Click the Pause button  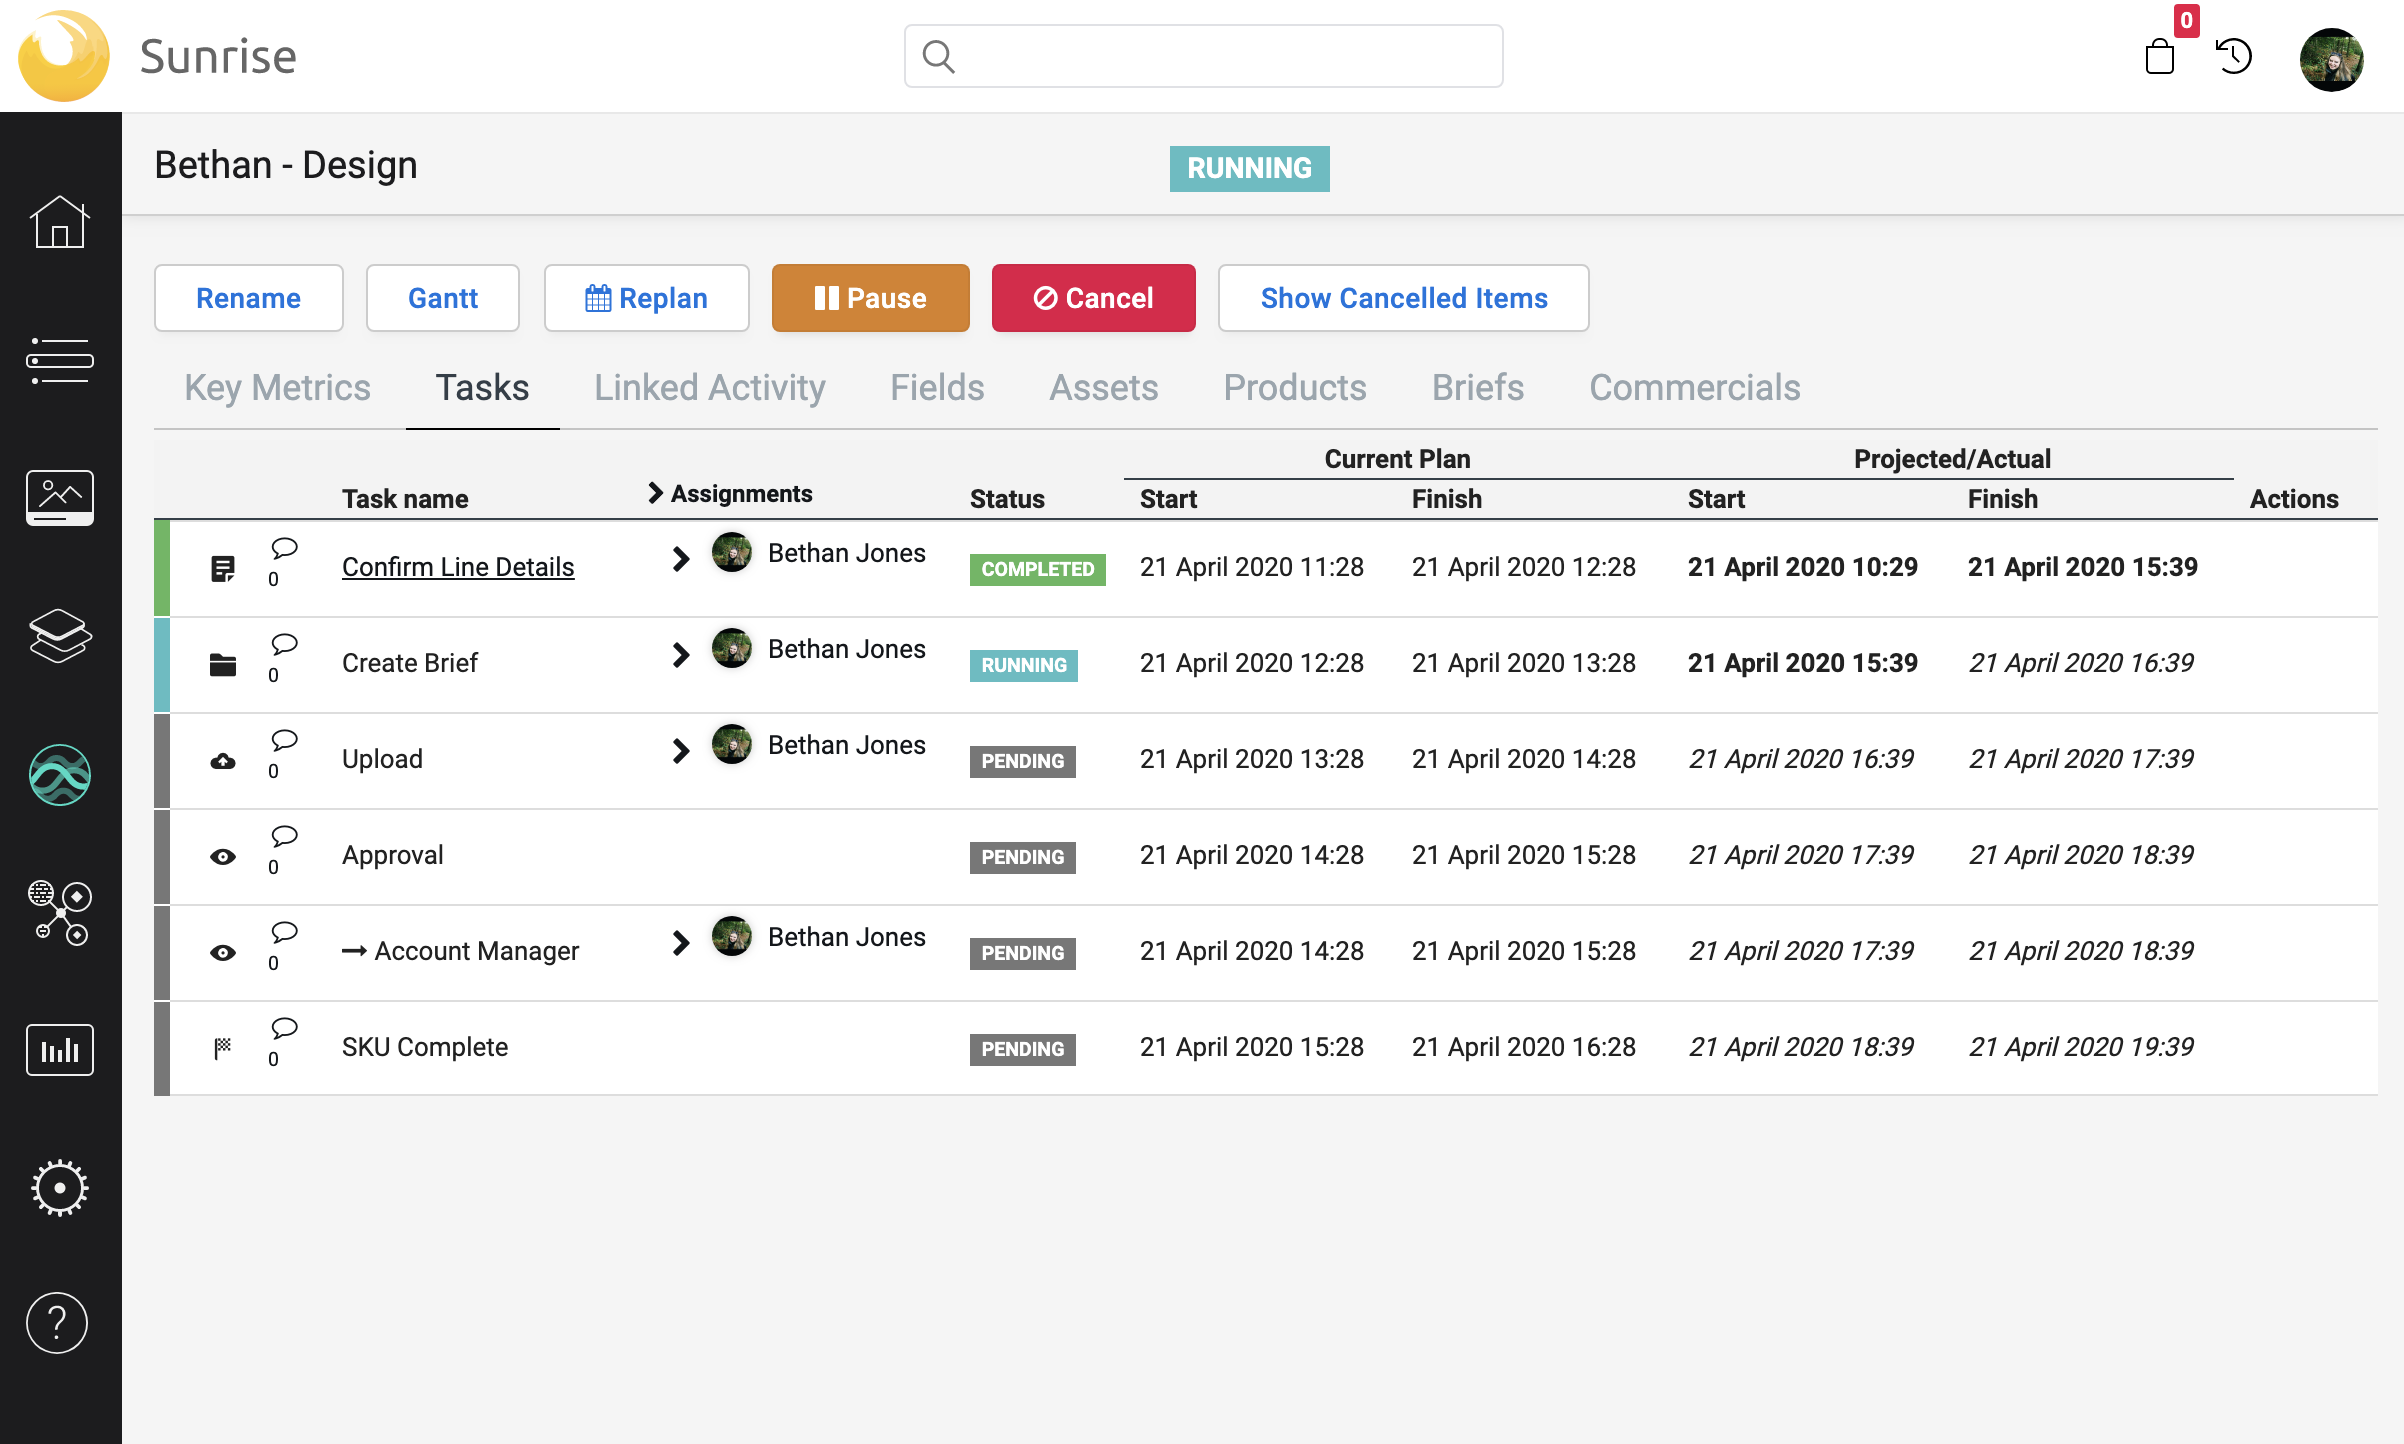[x=870, y=298]
